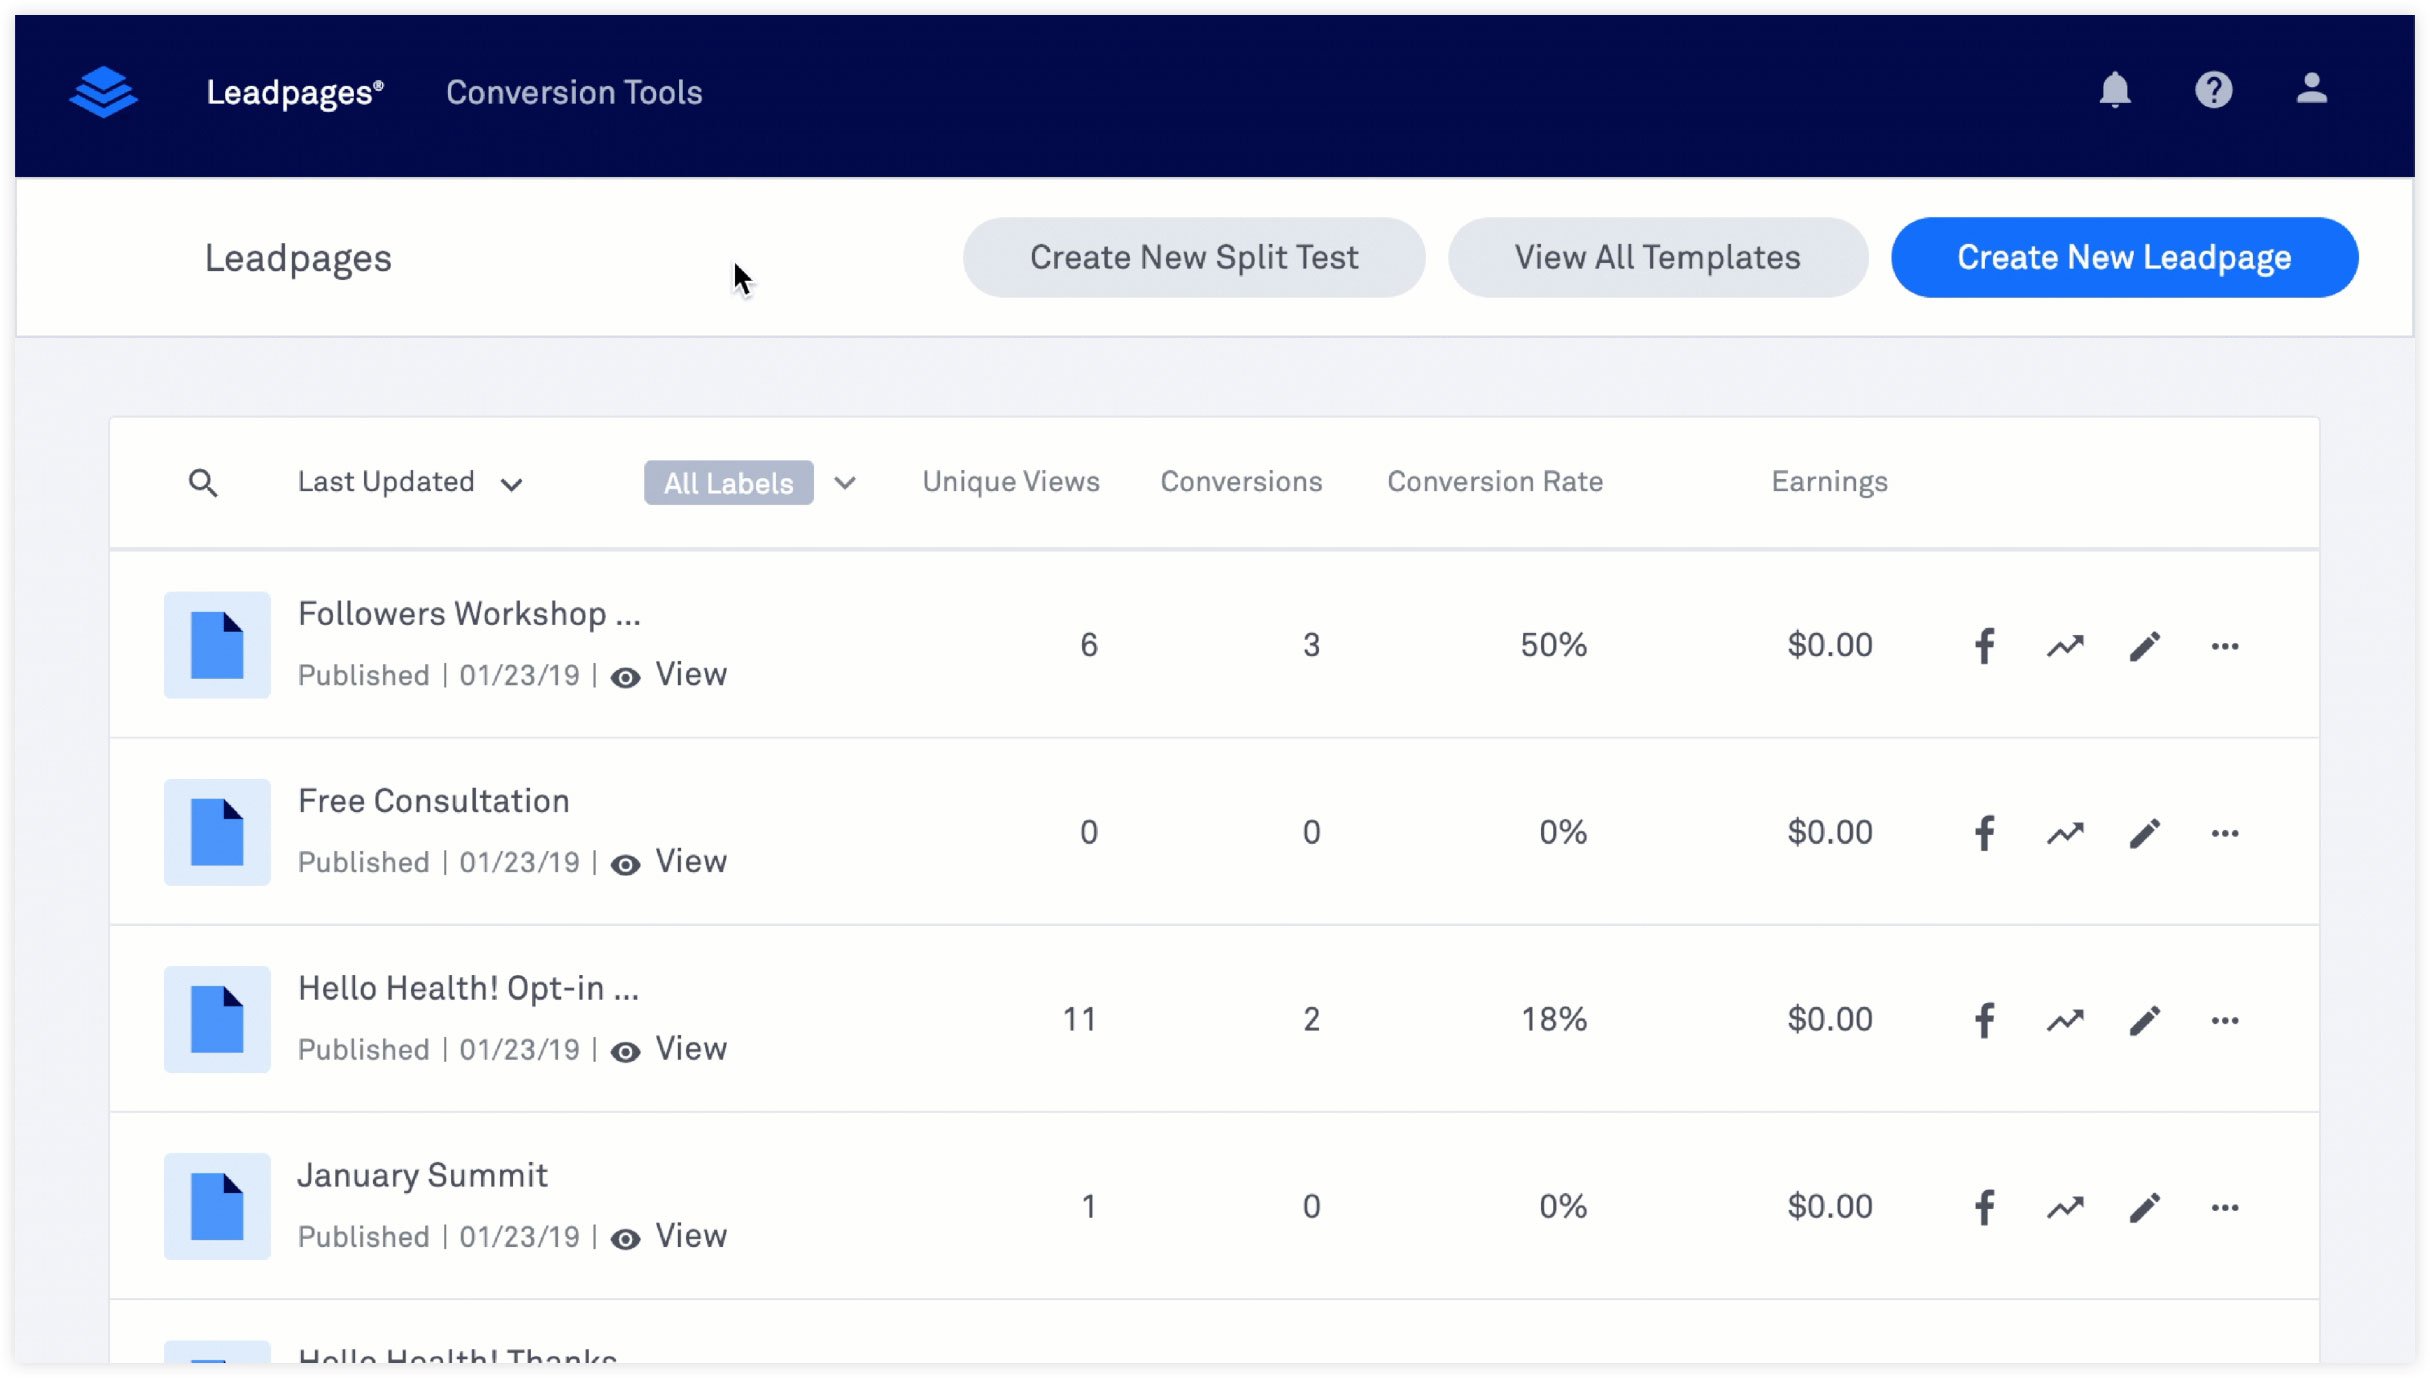Click the Free Consultation page thumbnail
This screenshot has width=2430, height=1378.
[217, 832]
